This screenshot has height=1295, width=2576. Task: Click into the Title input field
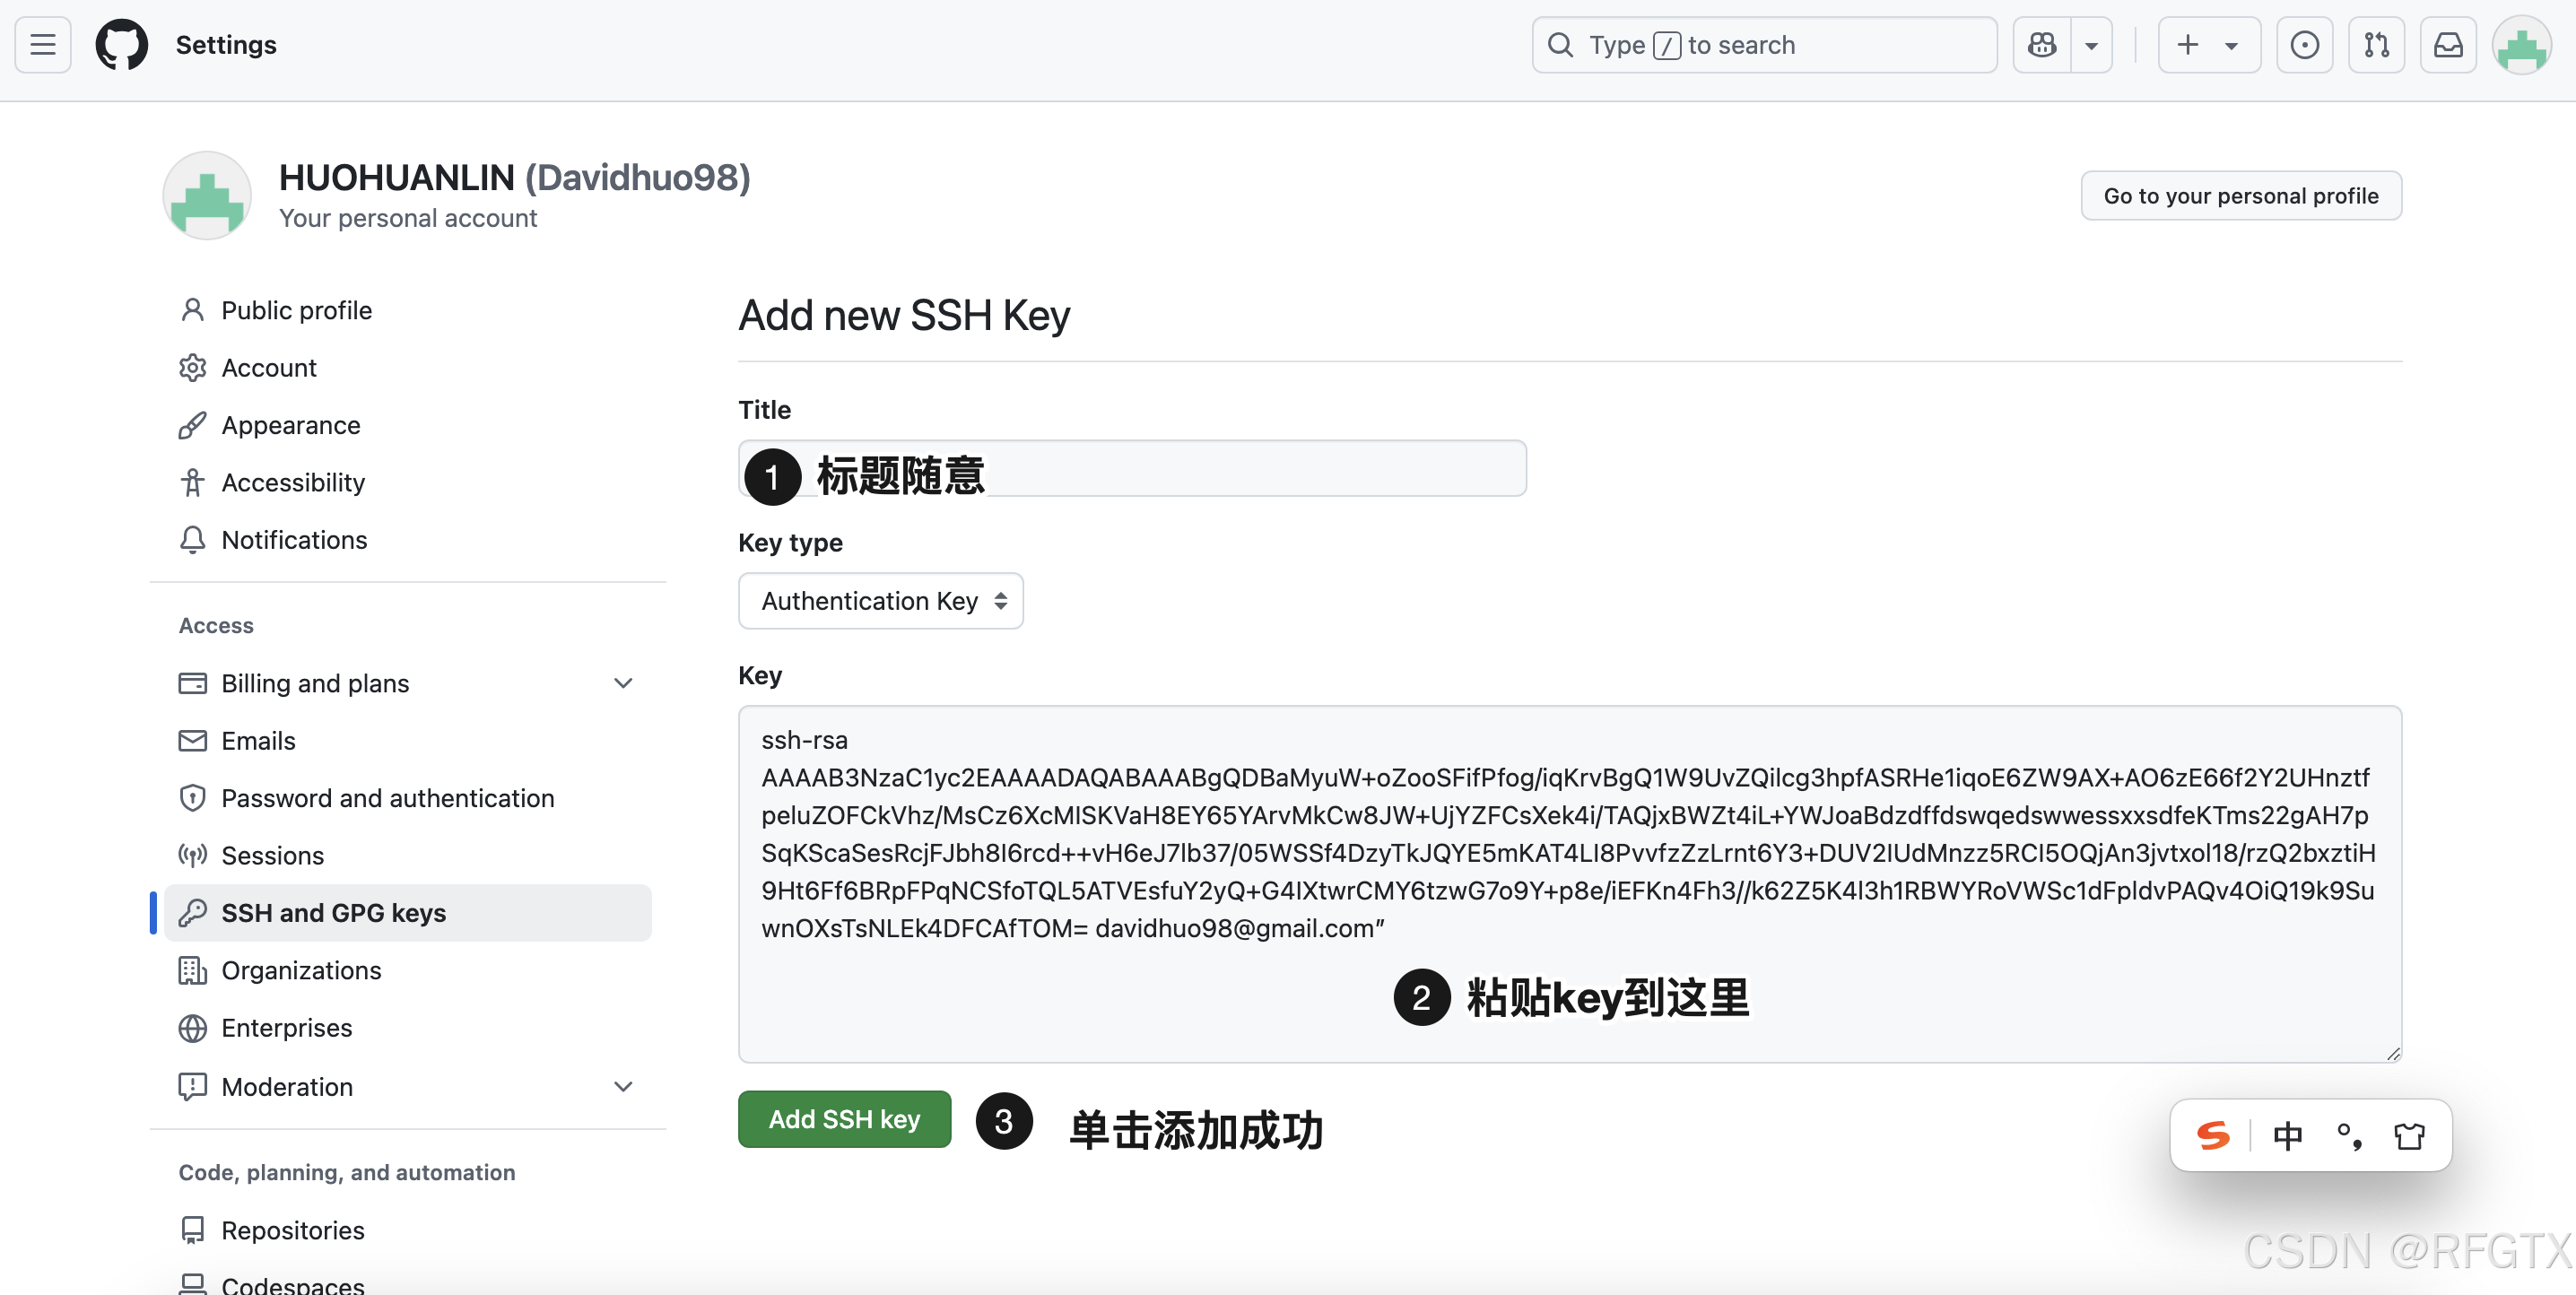click(x=1133, y=468)
